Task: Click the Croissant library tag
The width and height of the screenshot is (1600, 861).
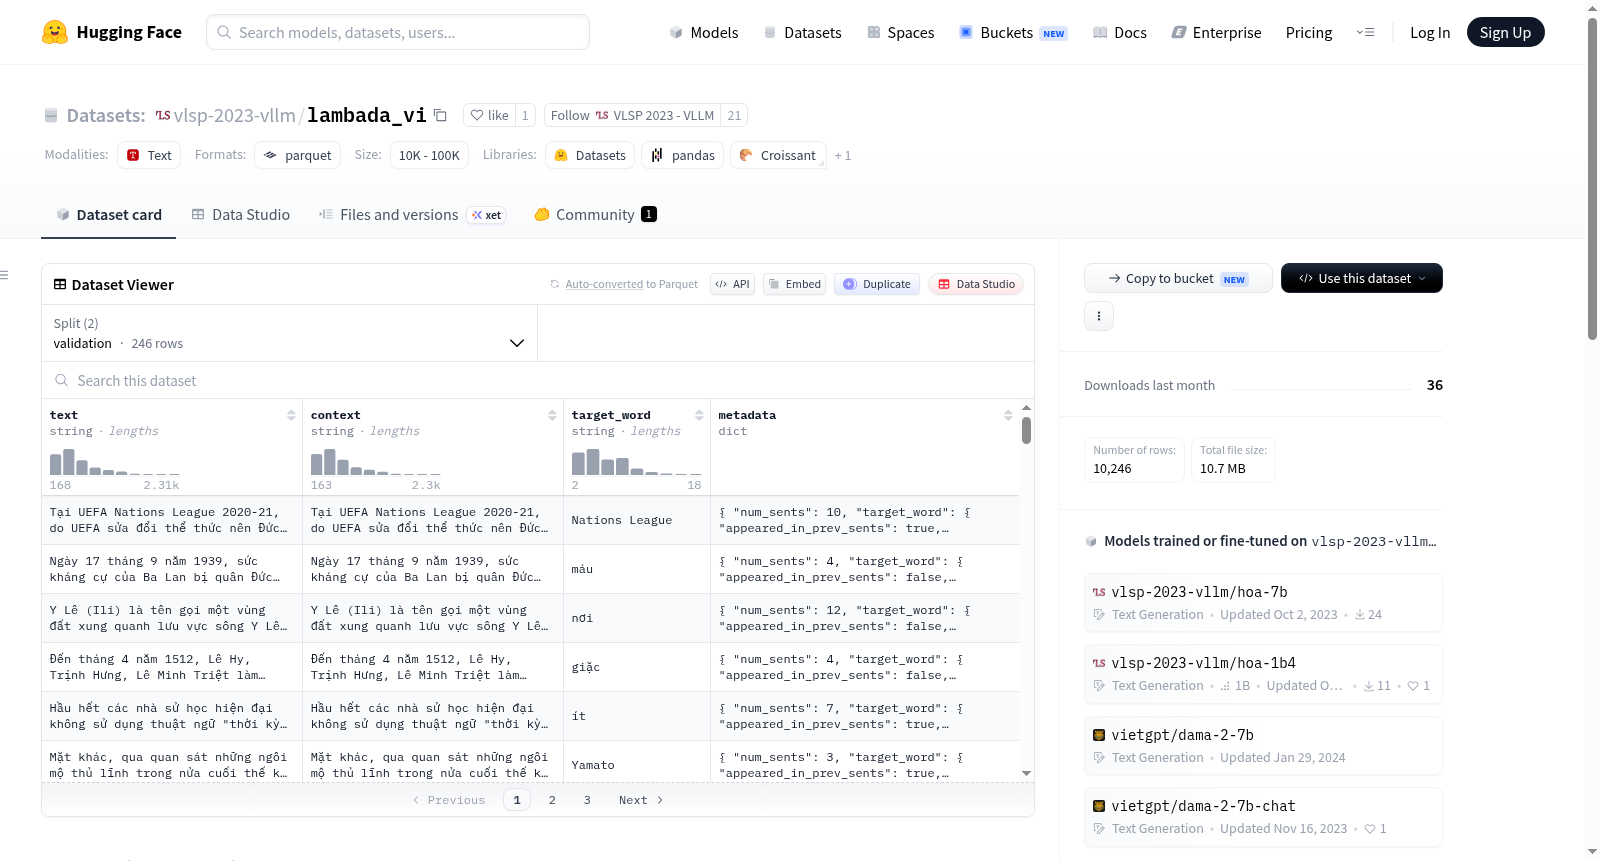Action: (778, 155)
